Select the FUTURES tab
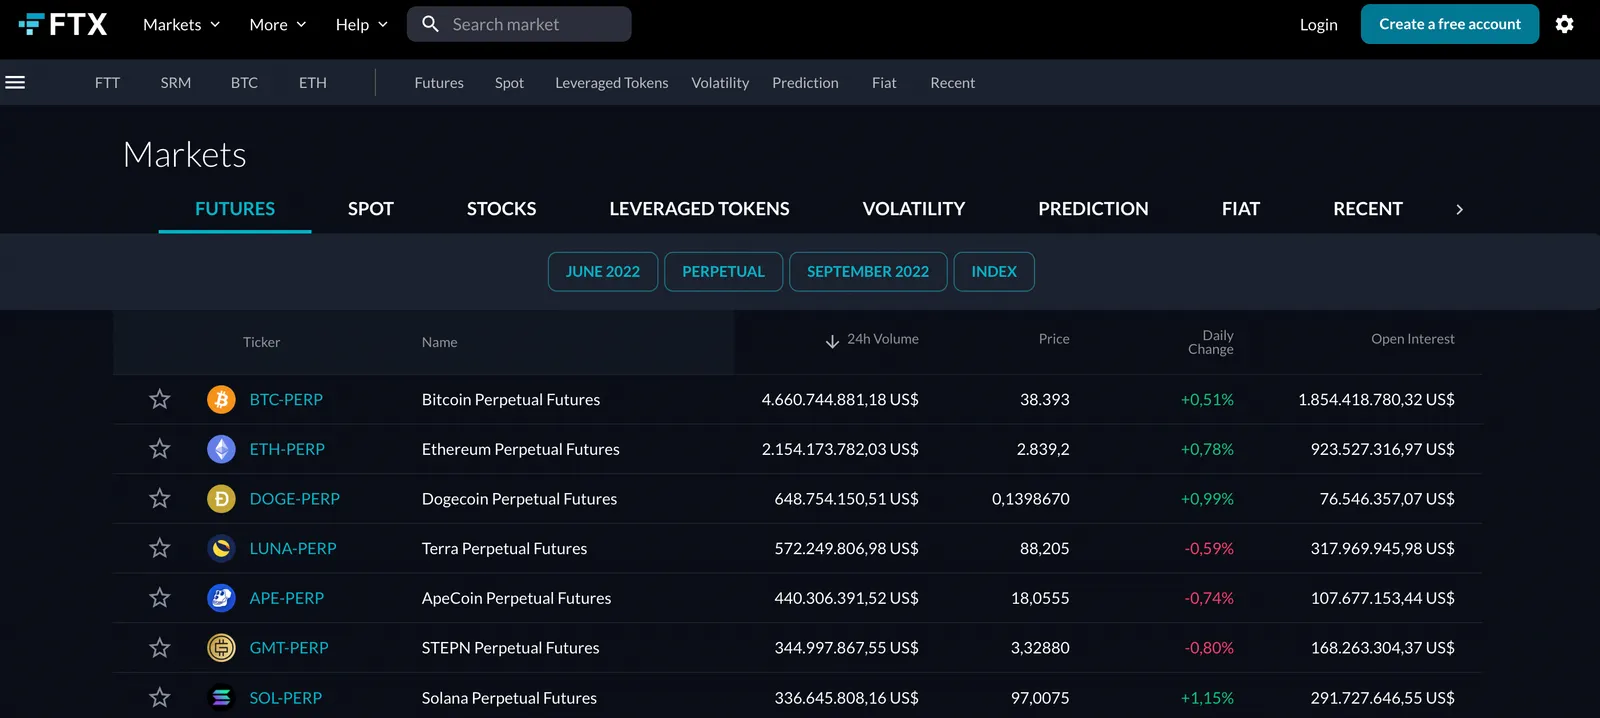Image resolution: width=1600 pixels, height=718 pixels. point(235,209)
